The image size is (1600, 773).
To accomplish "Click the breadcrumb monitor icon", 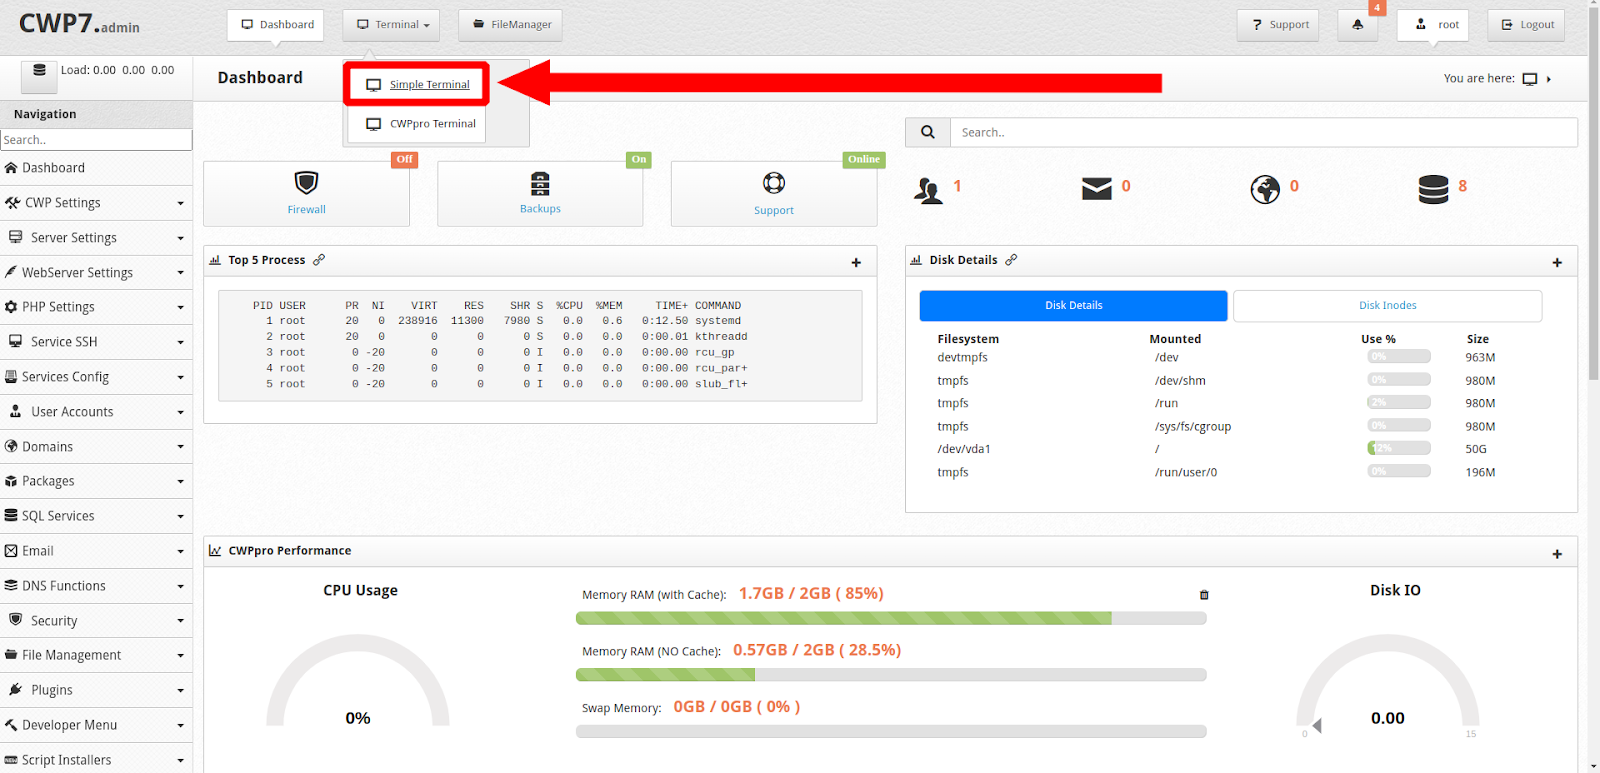I will point(1530,79).
